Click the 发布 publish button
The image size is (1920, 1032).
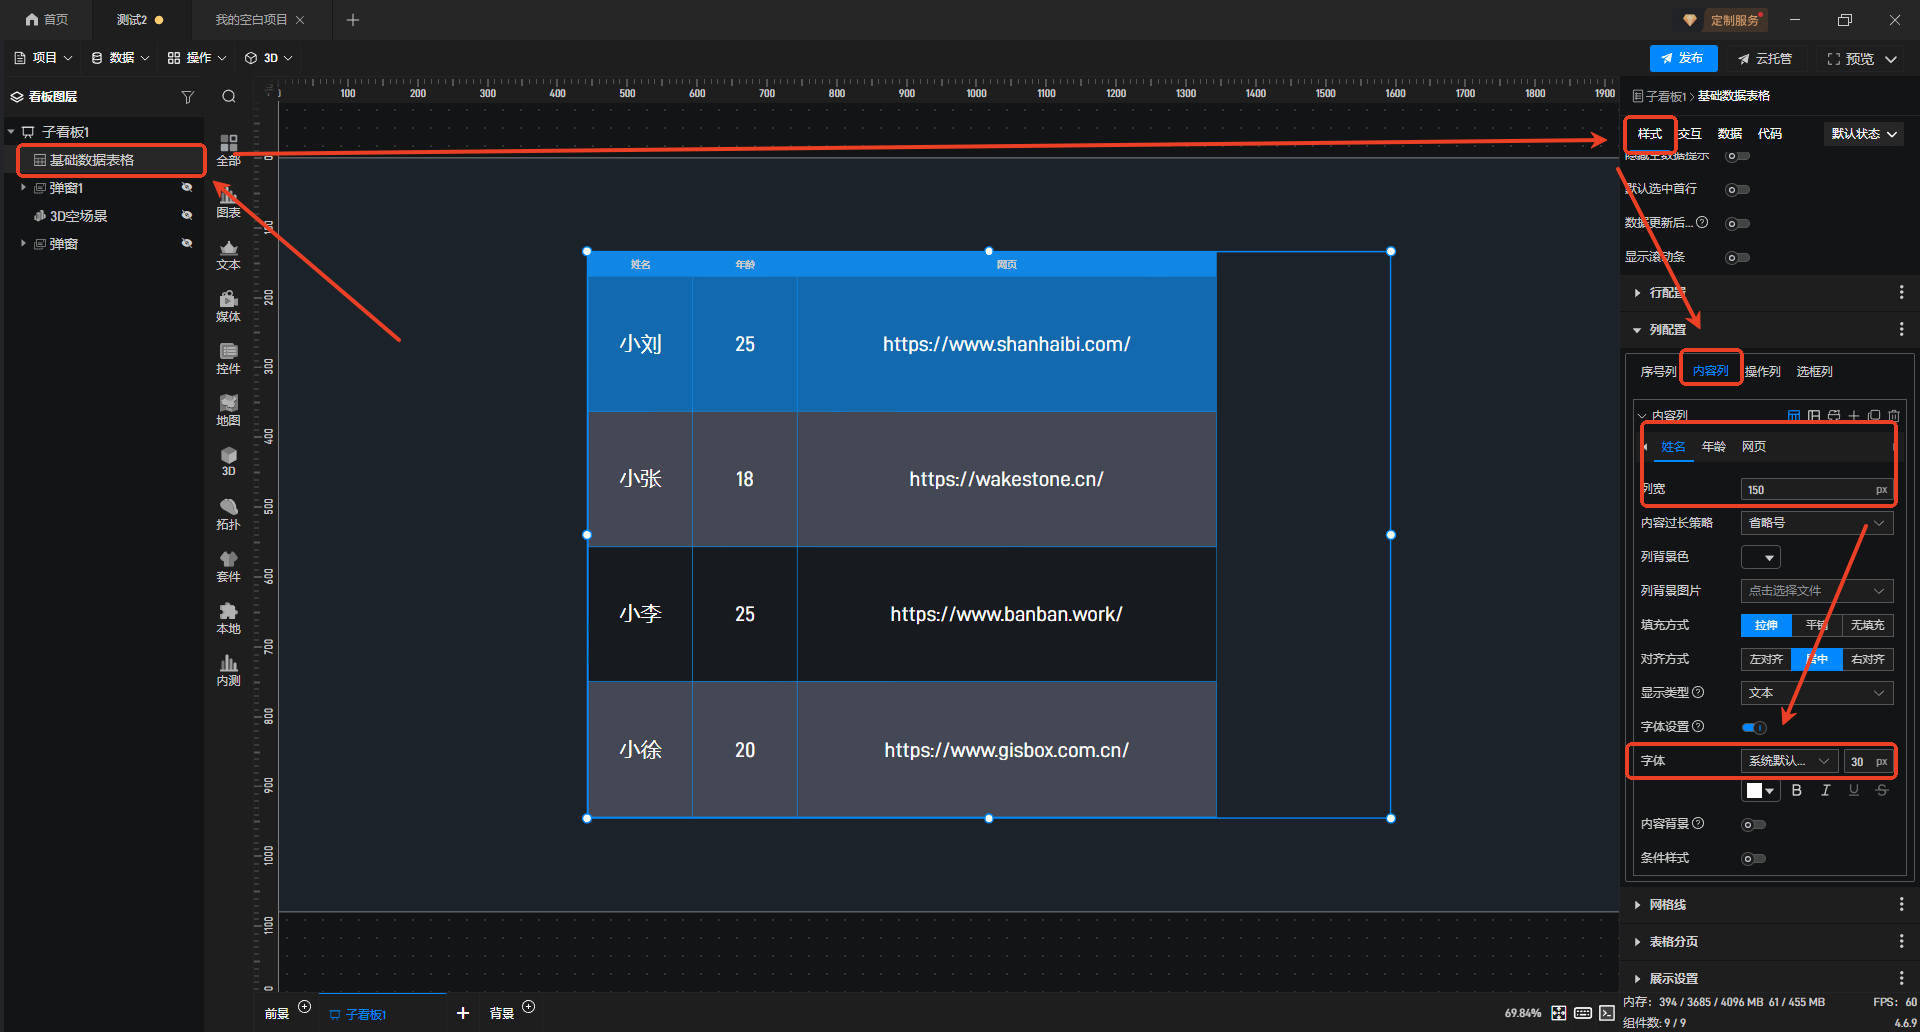pyautogui.click(x=1683, y=59)
